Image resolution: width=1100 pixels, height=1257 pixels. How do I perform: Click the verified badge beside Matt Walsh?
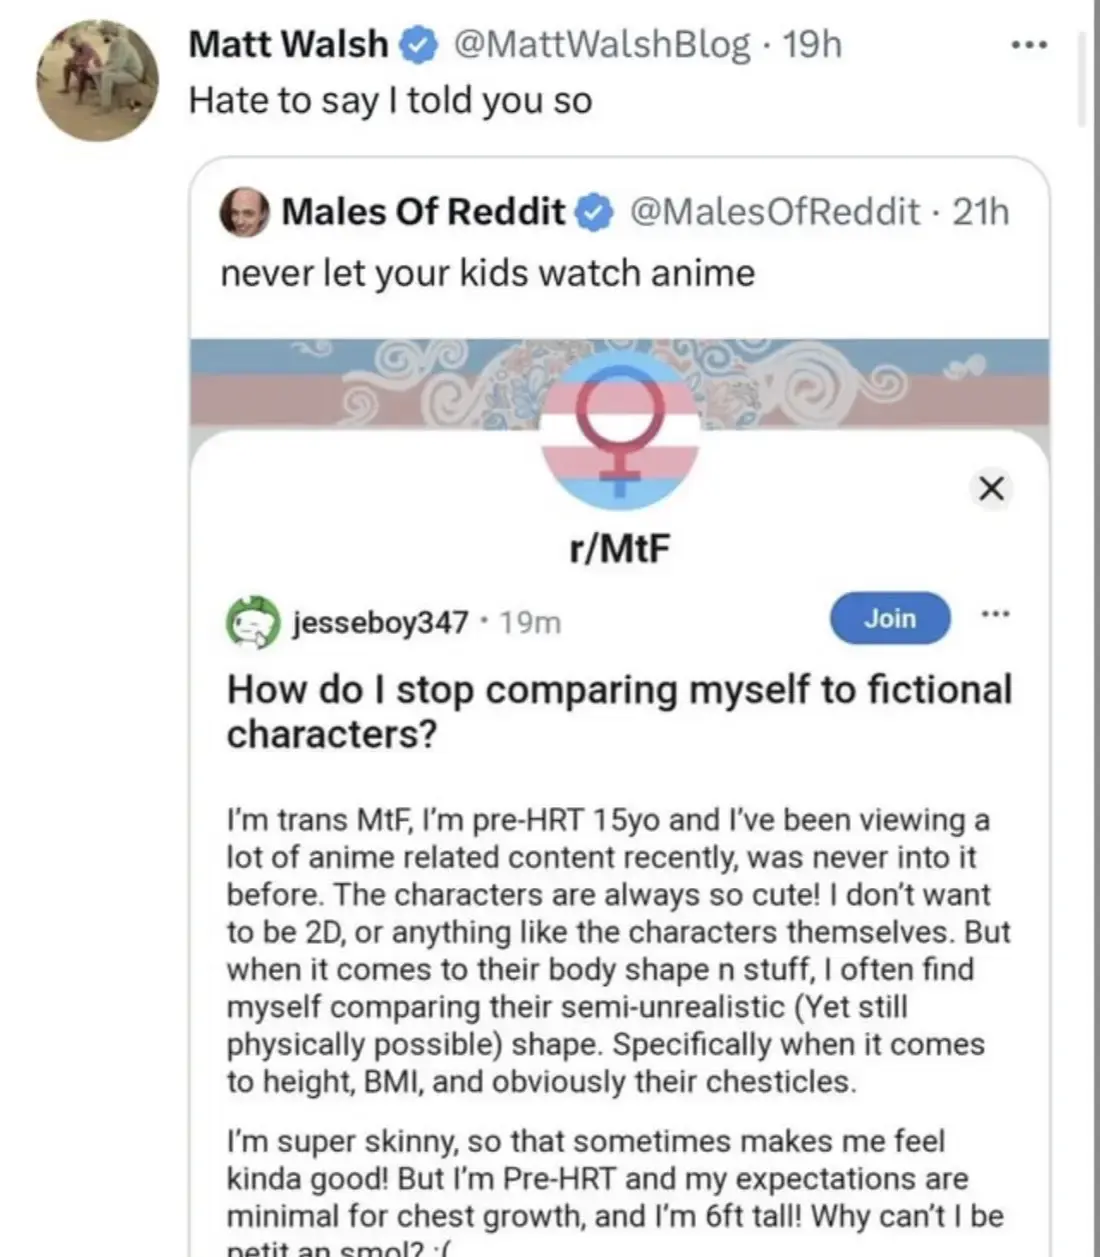pos(418,45)
